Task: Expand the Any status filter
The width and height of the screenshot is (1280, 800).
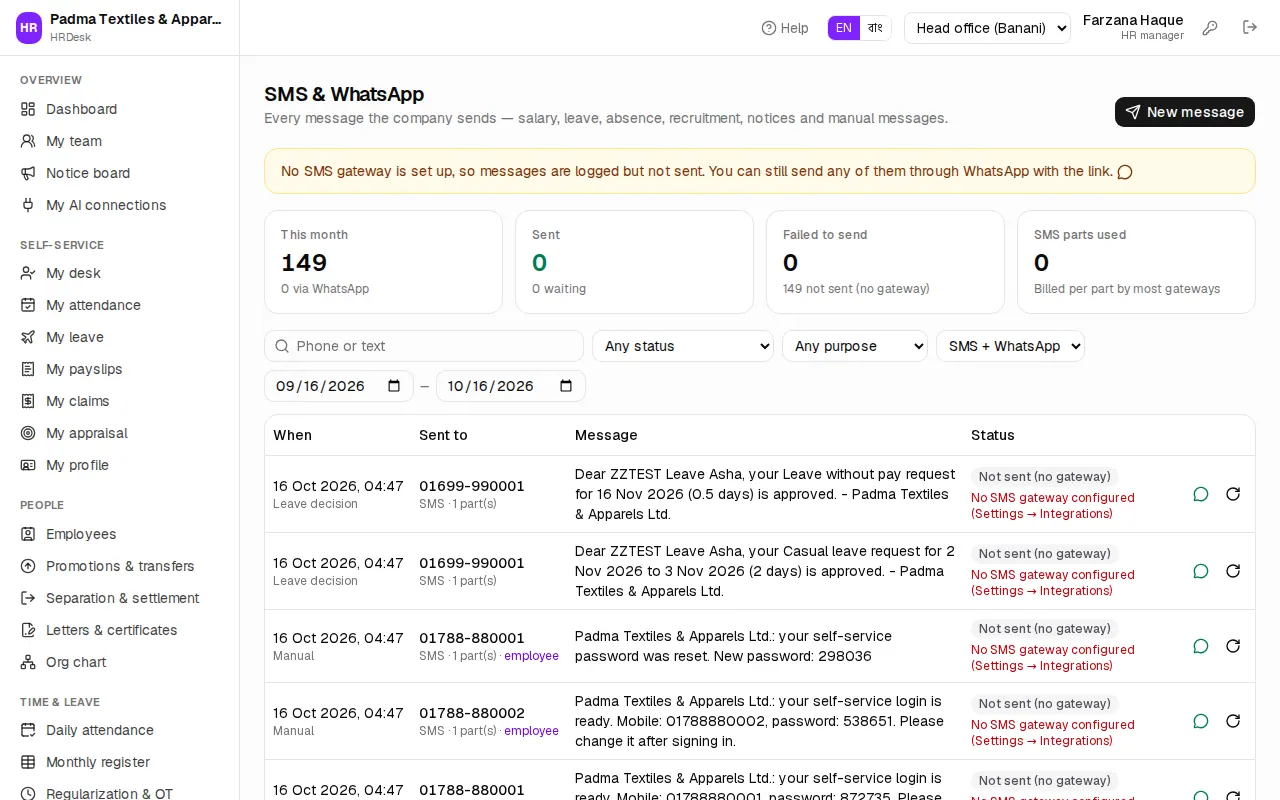Action: (683, 346)
